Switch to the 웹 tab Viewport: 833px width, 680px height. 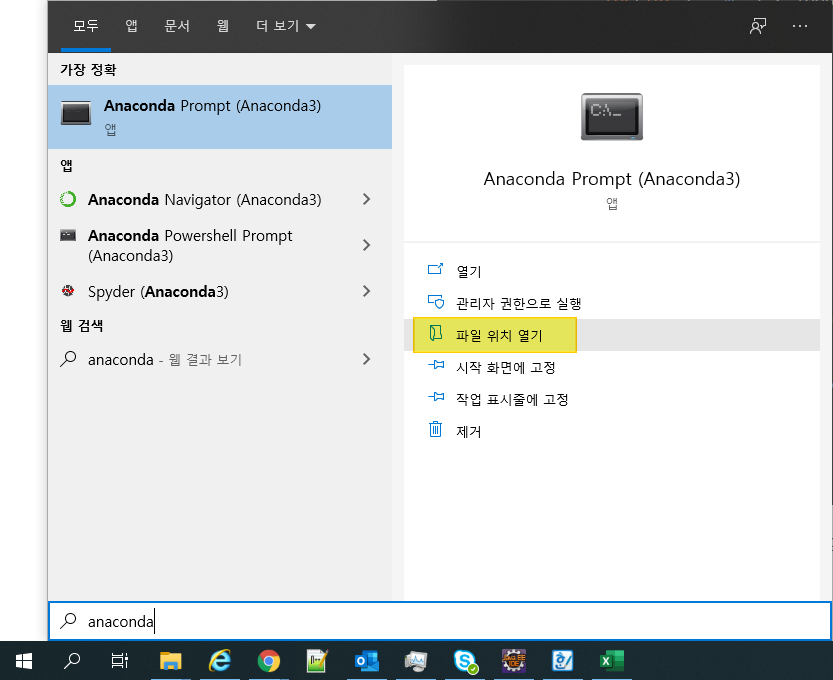pyautogui.click(x=223, y=26)
